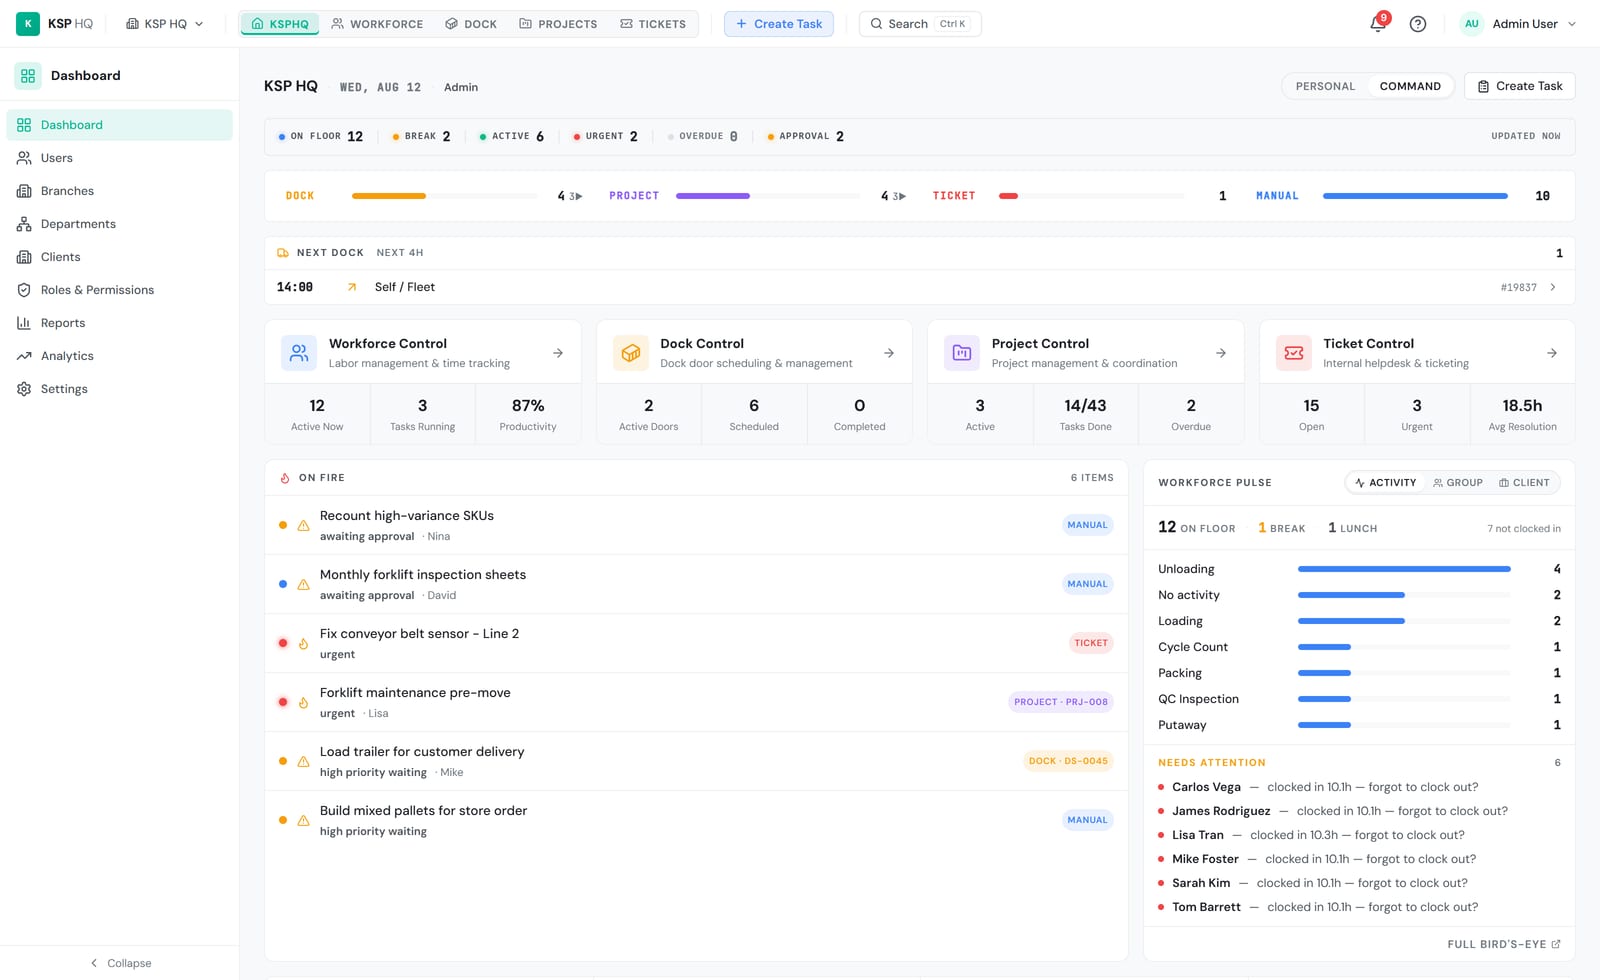This screenshot has height=980, width=1600.
Task: Select CLIENT in Workforce Pulse
Action: pyautogui.click(x=1524, y=483)
